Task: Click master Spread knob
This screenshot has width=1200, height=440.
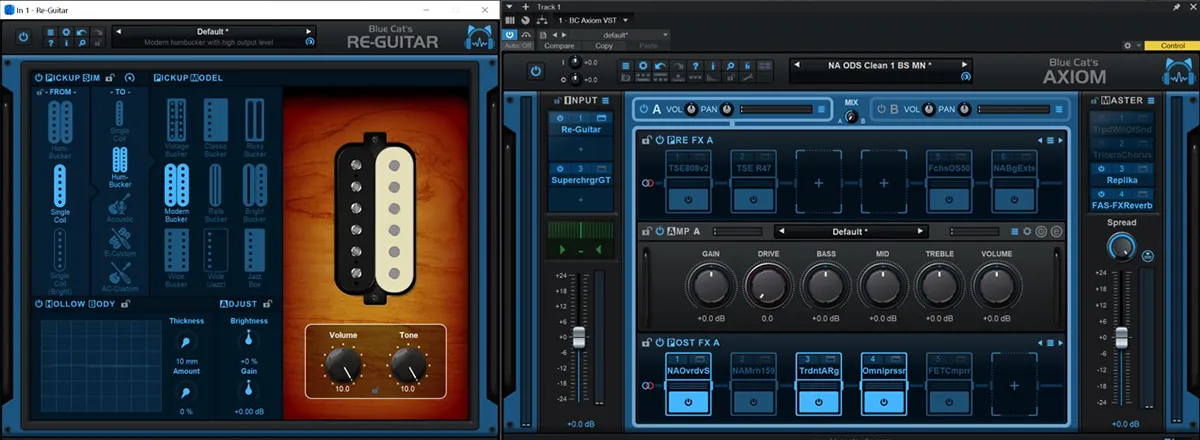Action: [1122, 245]
